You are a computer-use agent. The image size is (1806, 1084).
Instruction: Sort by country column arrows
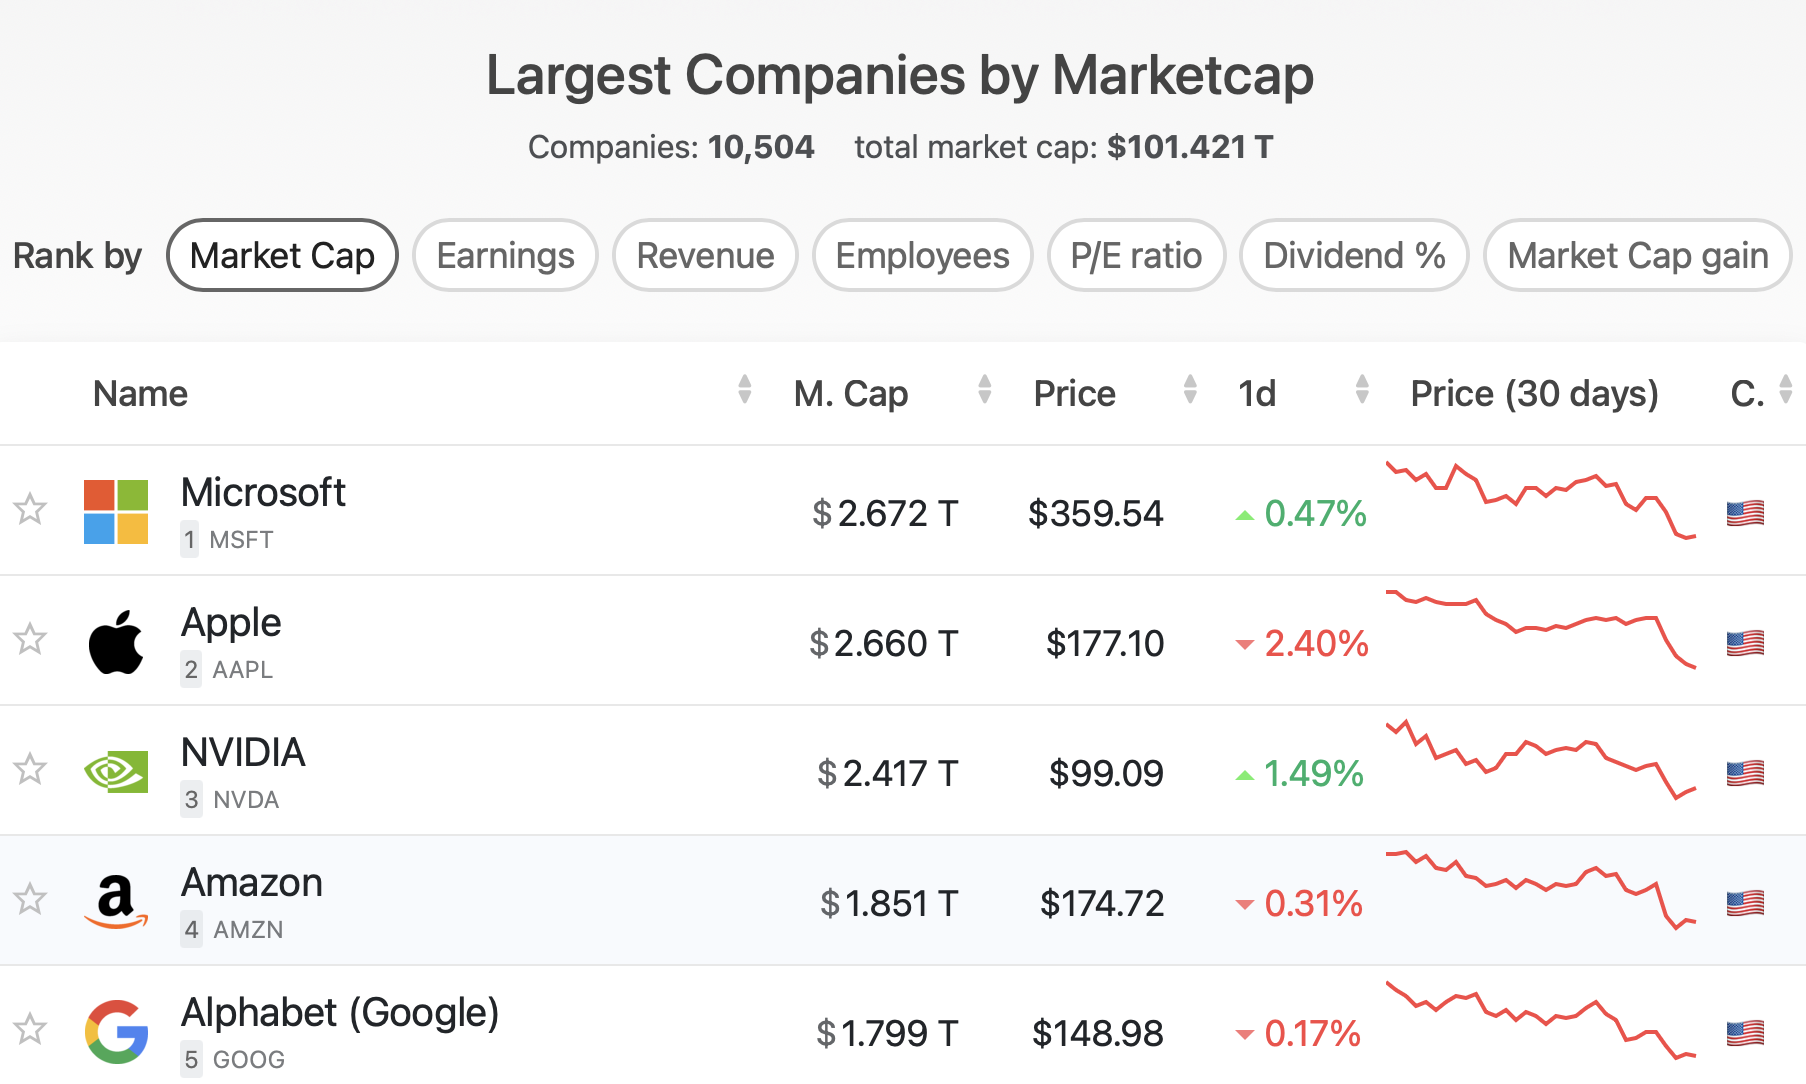(x=1786, y=389)
